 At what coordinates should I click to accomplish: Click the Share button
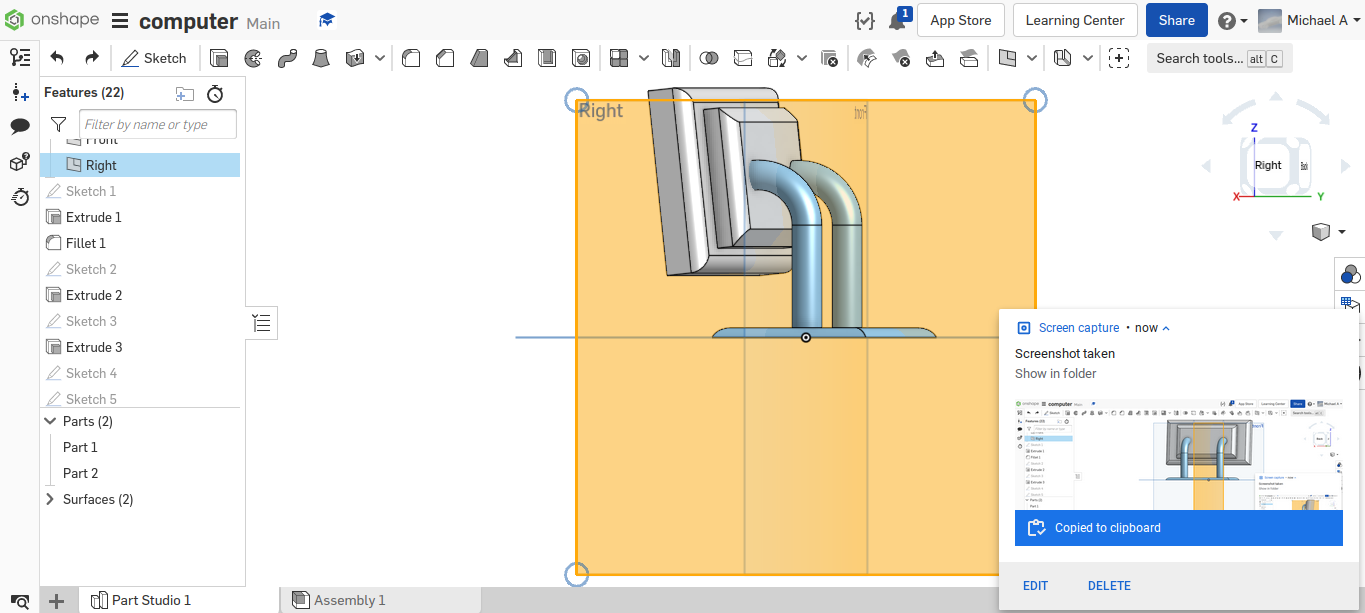(1177, 20)
